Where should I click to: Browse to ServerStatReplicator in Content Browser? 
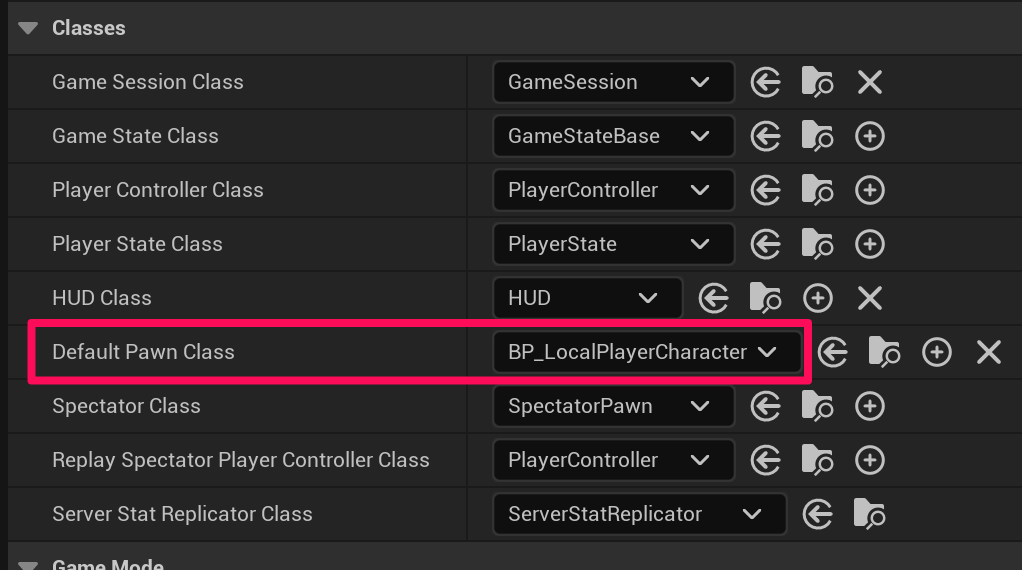tap(870, 514)
